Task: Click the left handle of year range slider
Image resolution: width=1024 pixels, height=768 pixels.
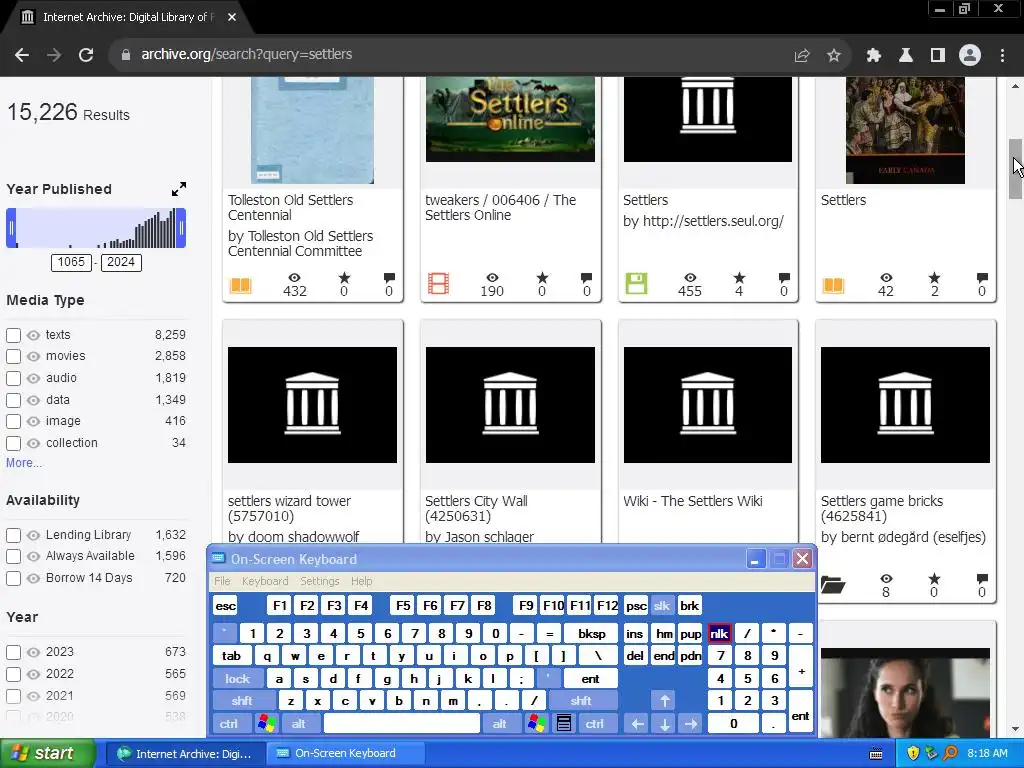Action: point(11,228)
